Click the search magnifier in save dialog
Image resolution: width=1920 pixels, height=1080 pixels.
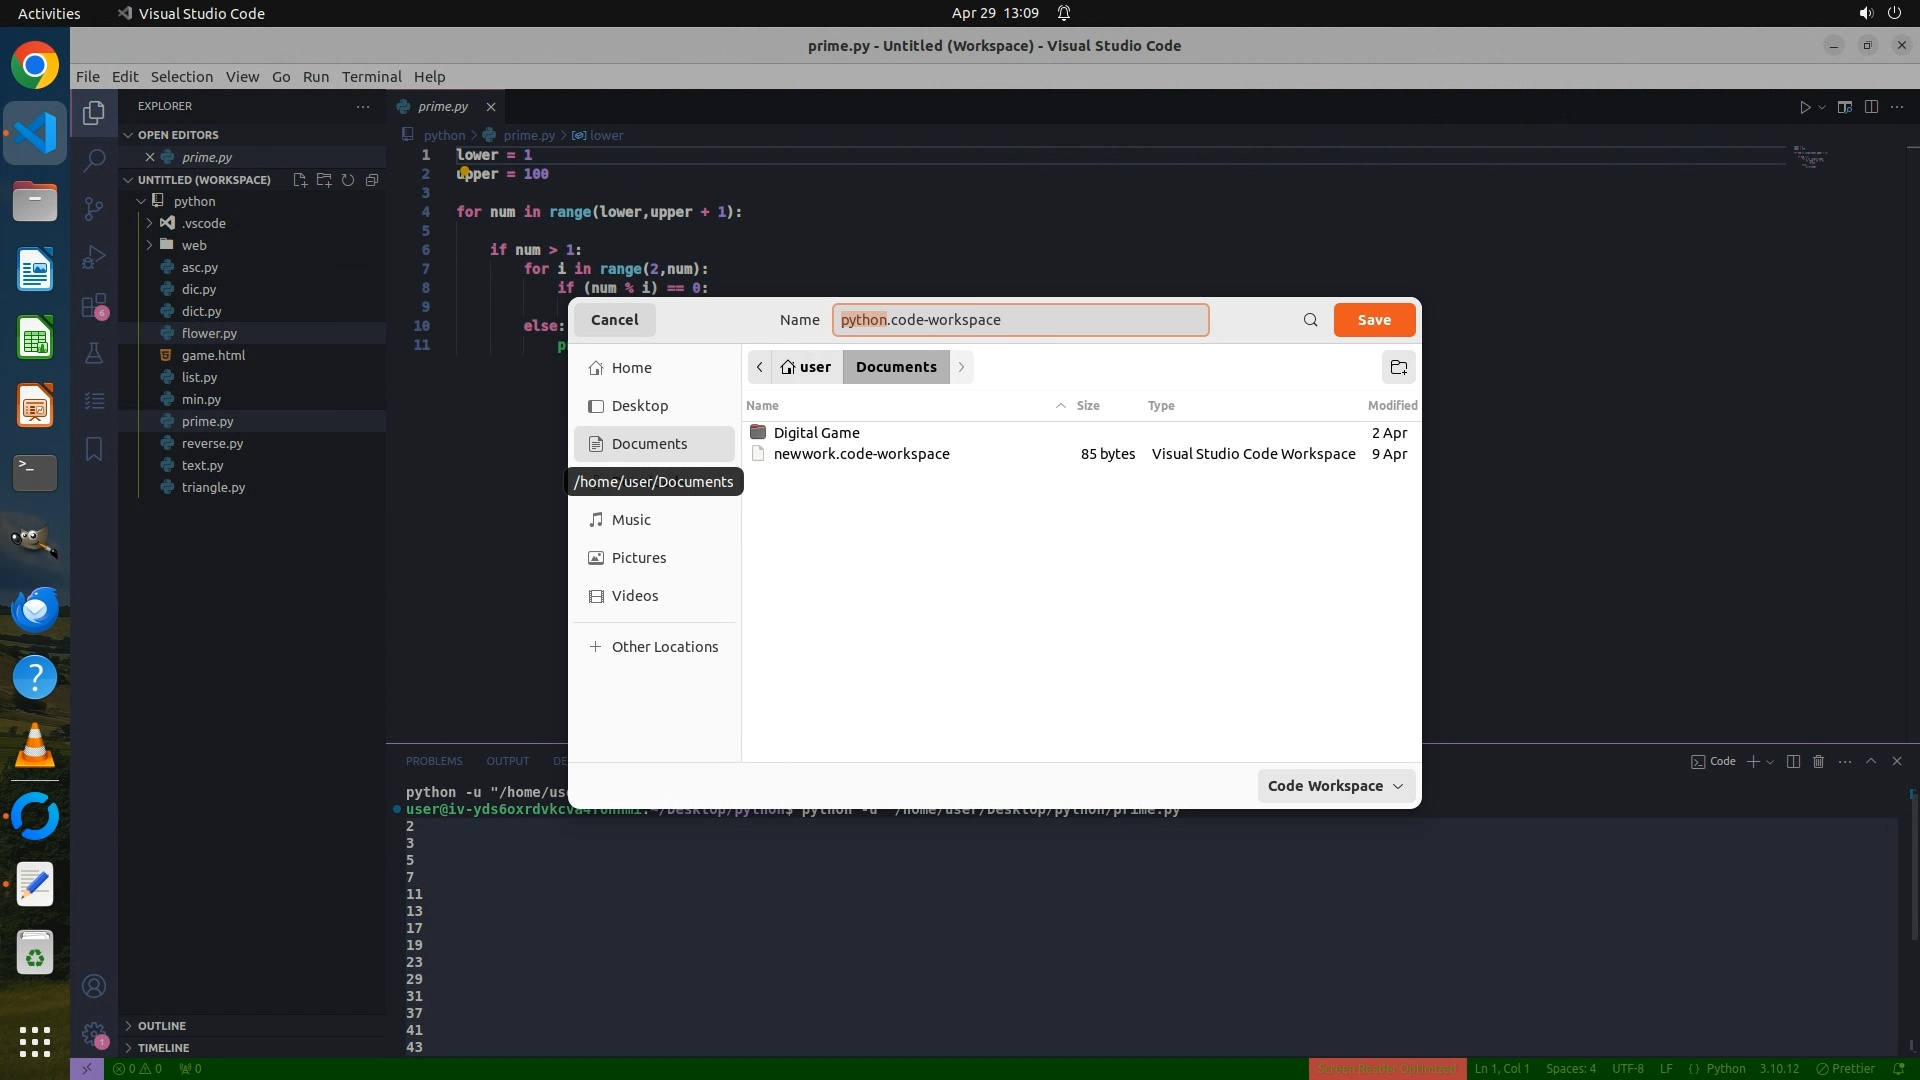point(1310,320)
